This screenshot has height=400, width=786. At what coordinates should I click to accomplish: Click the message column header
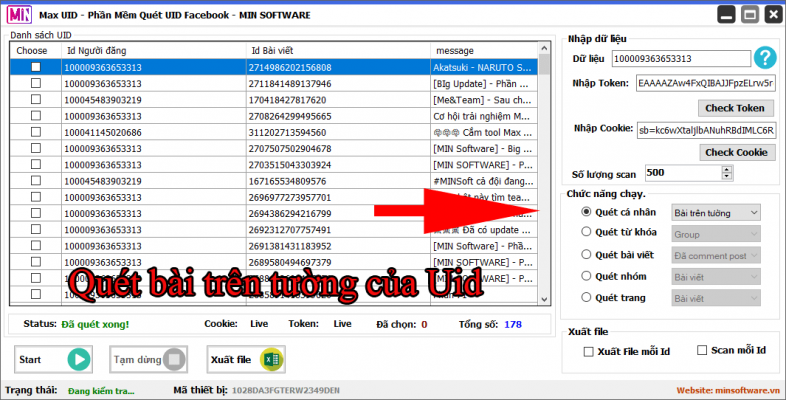[485, 50]
